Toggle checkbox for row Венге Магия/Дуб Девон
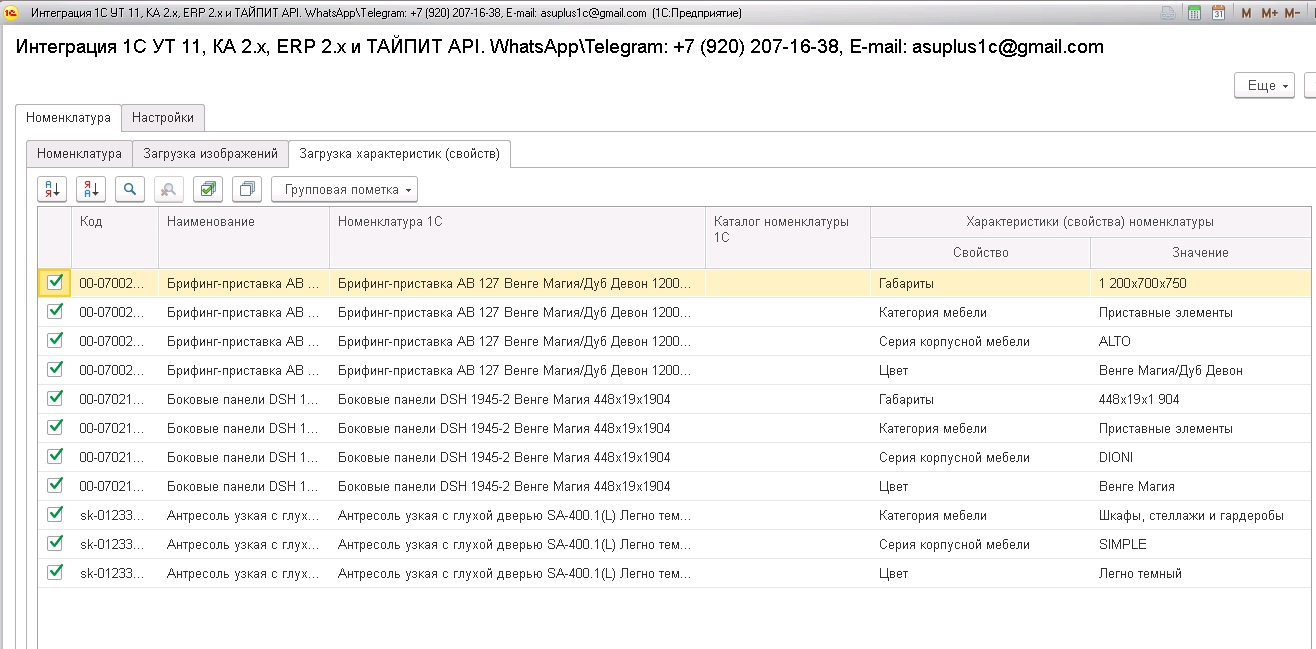The image size is (1316, 649). click(55, 369)
